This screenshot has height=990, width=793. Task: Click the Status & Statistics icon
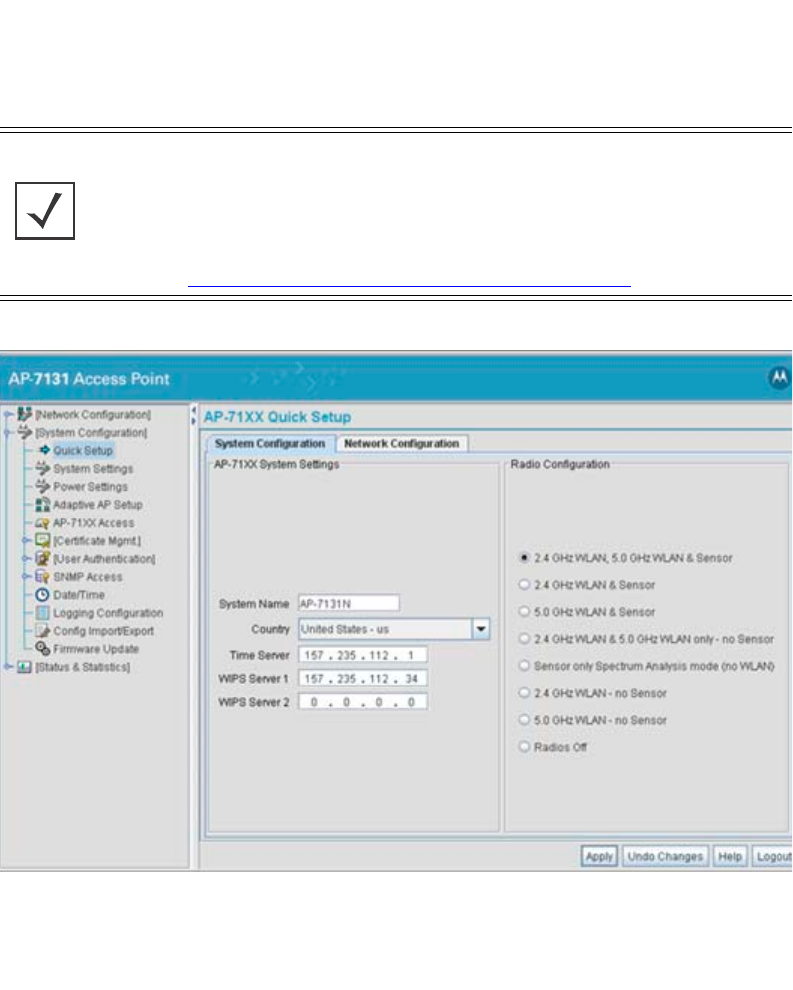(25, 667)
